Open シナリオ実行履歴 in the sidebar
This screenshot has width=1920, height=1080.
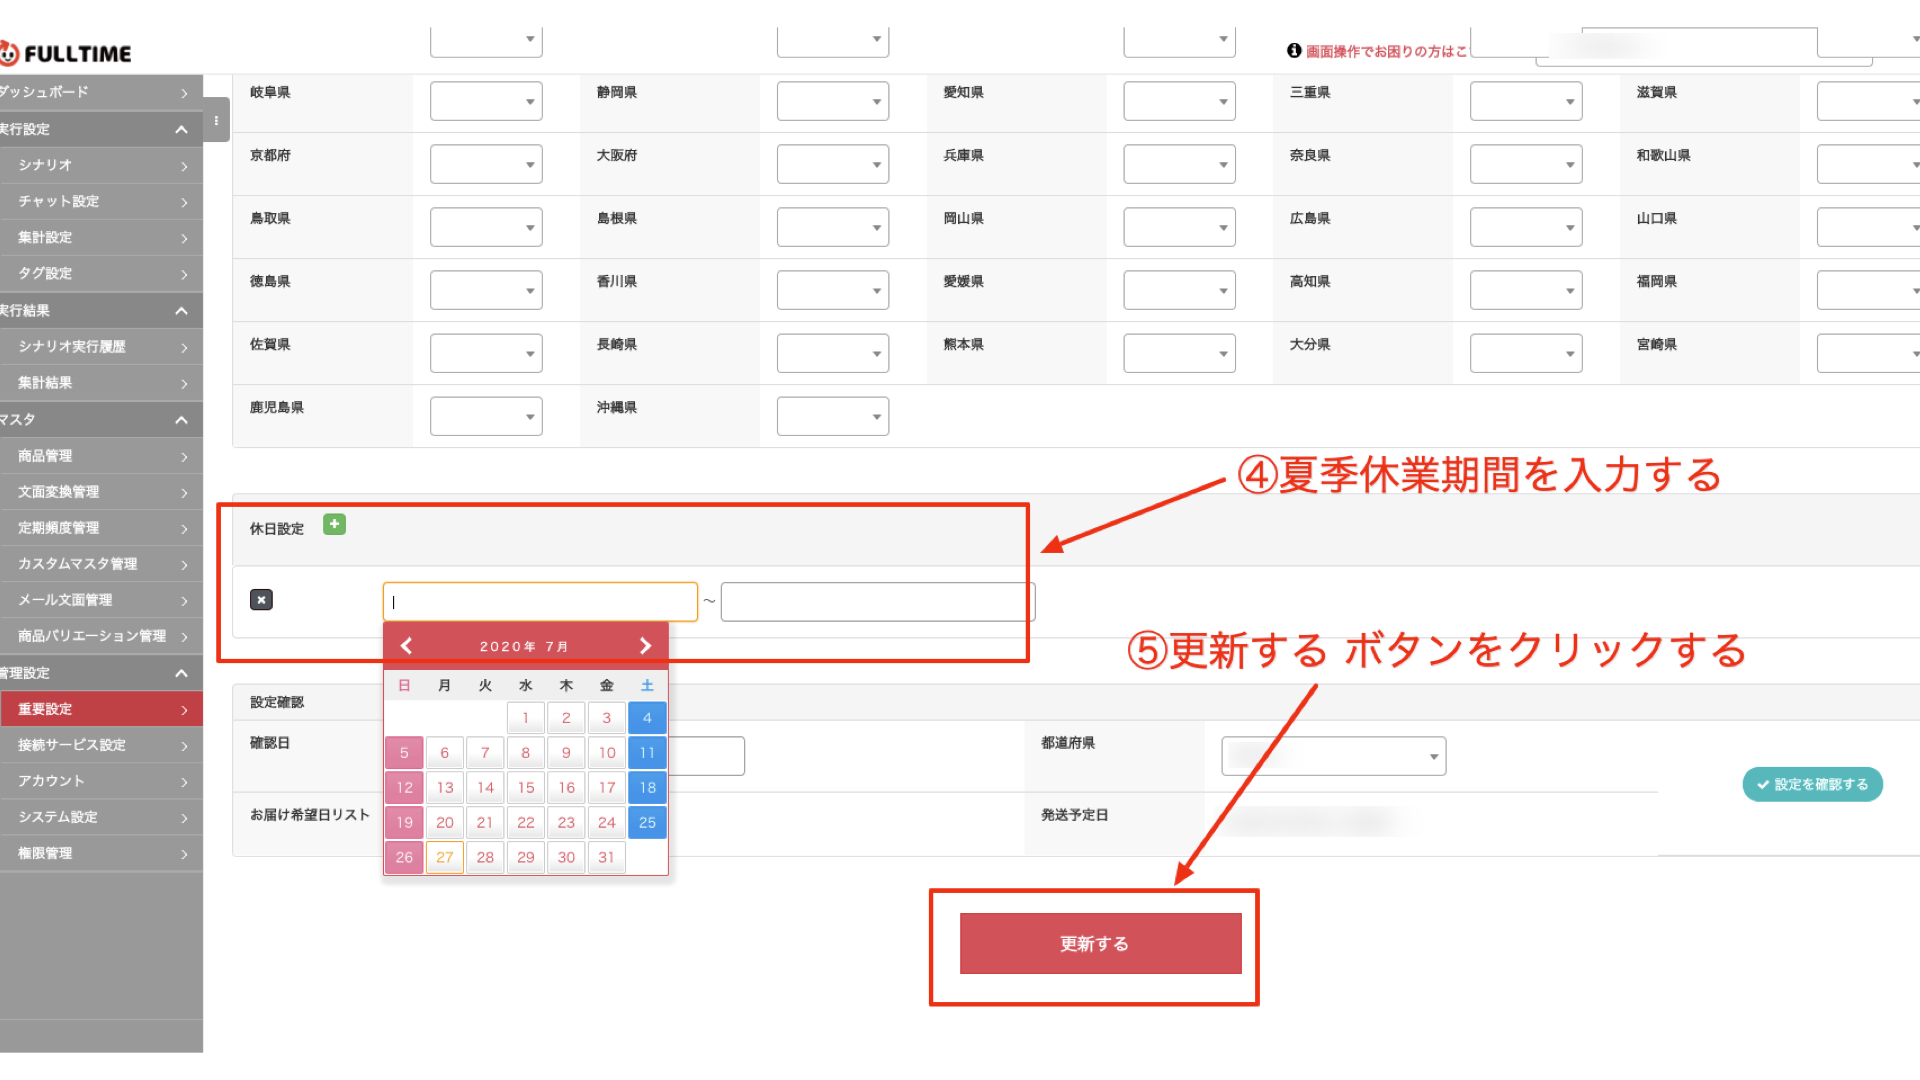click(101, 346)
